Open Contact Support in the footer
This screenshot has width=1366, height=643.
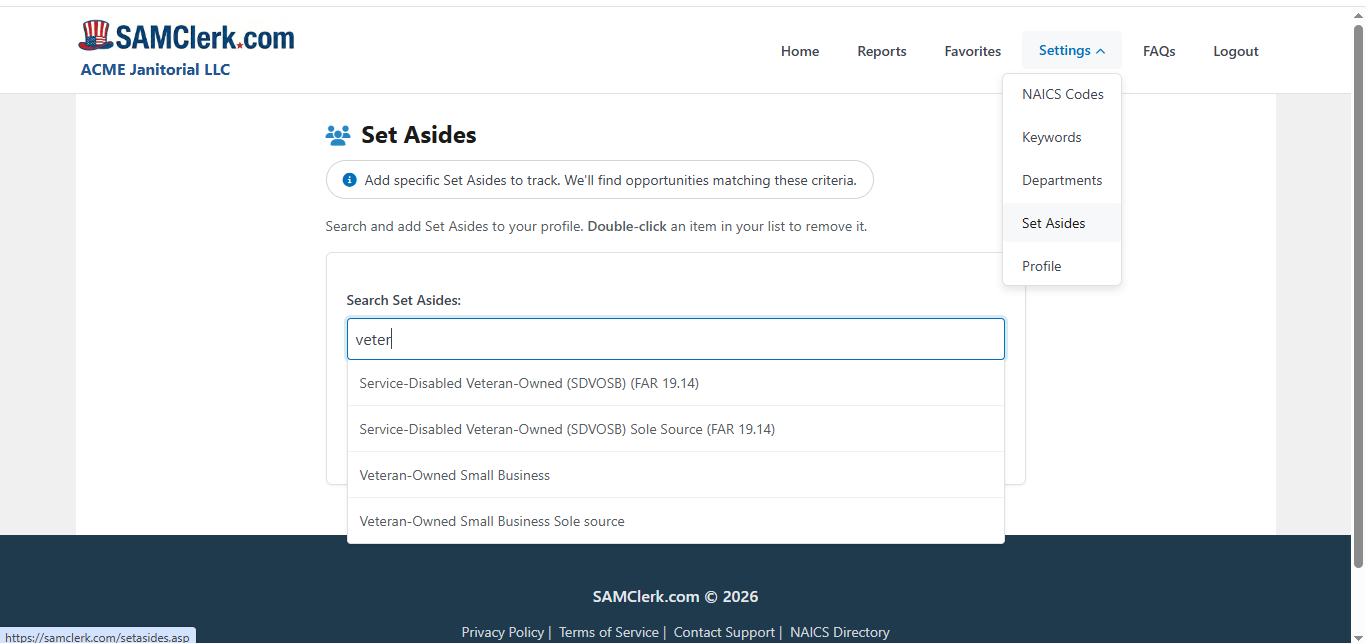pyautogui.click(x=724, y=632)
